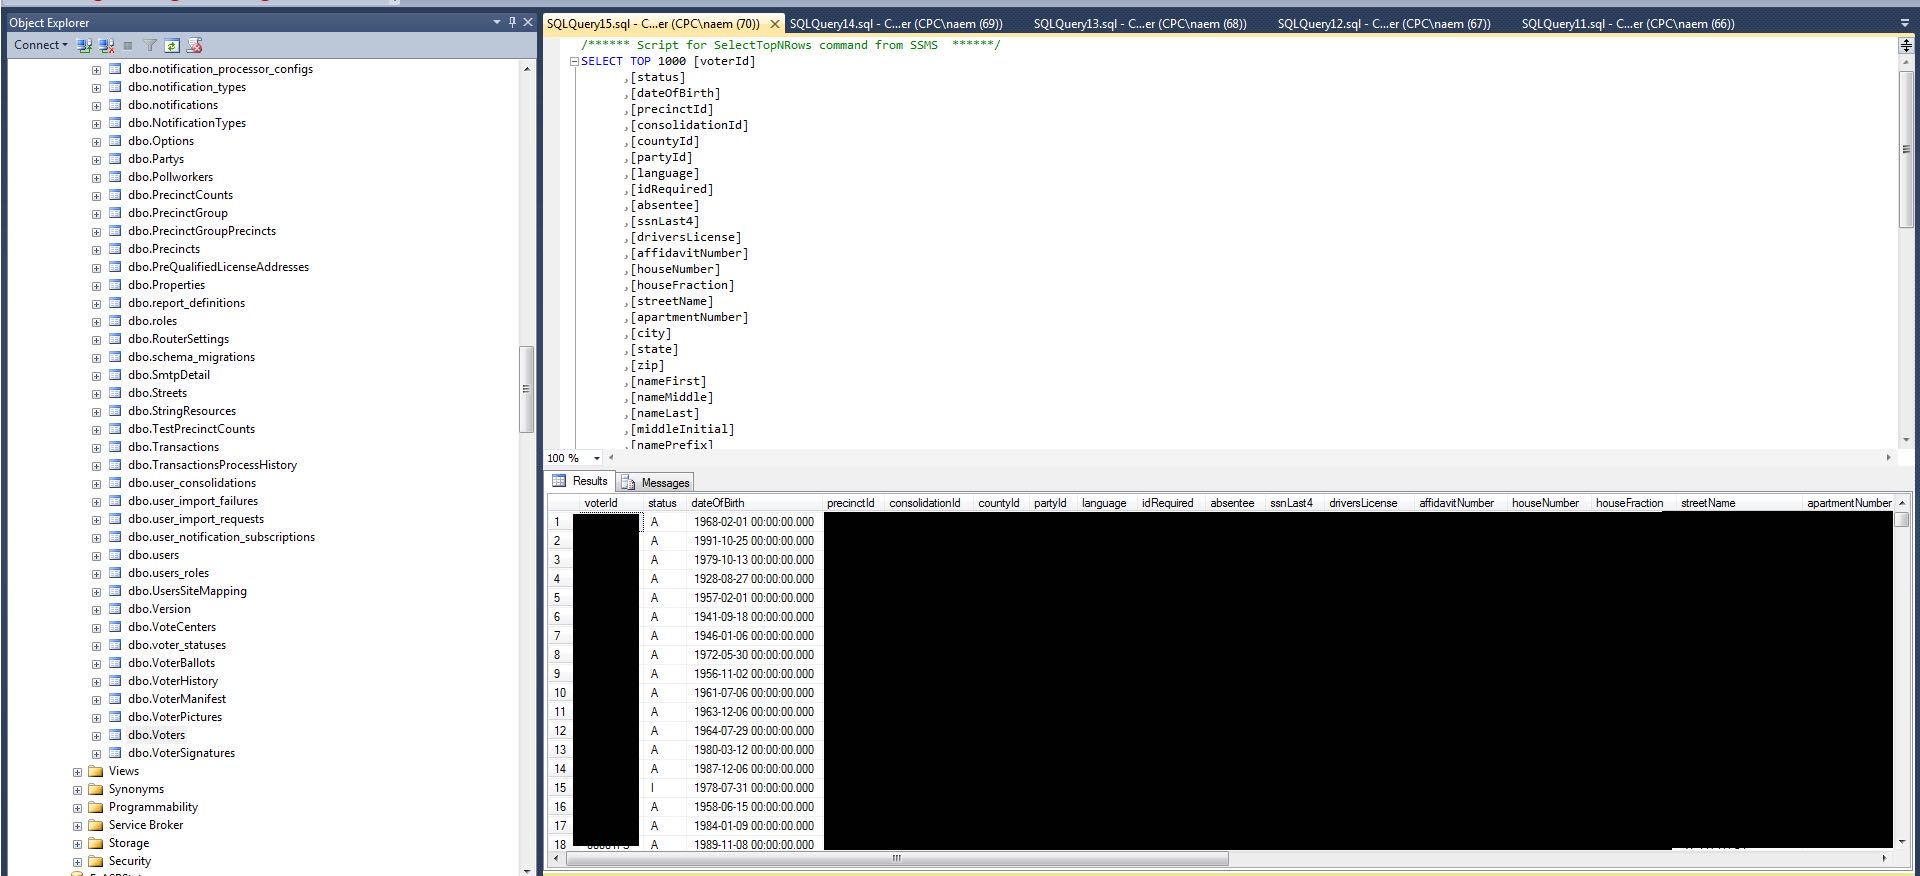
Task: Click the Messages tab page icon
Action: pyautogui.click(x=629, y=482)
